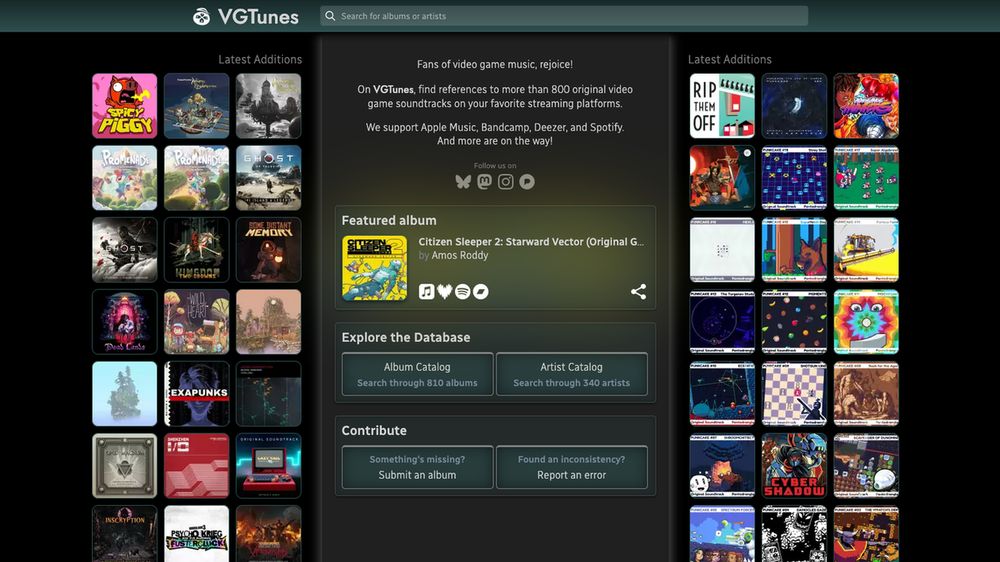Open the Cyber Shadow album cover
Image resolution: width=1000 pixels, height=562 pixels.
coord(794,466)
